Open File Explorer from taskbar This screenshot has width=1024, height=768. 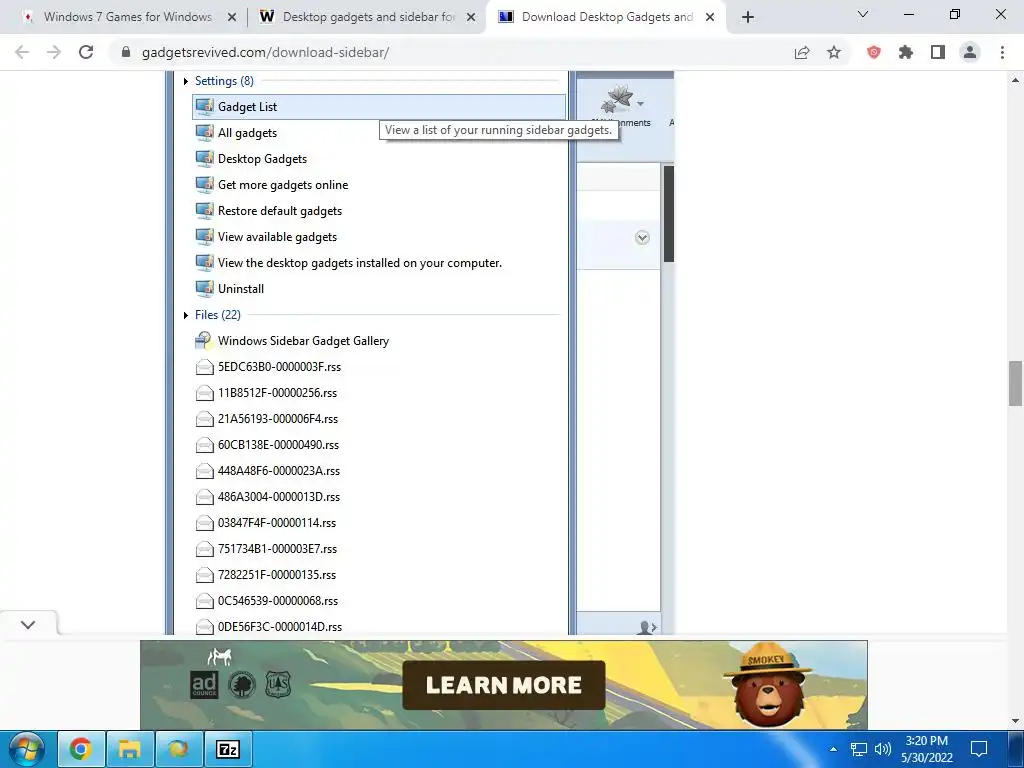tap(129, 749)
